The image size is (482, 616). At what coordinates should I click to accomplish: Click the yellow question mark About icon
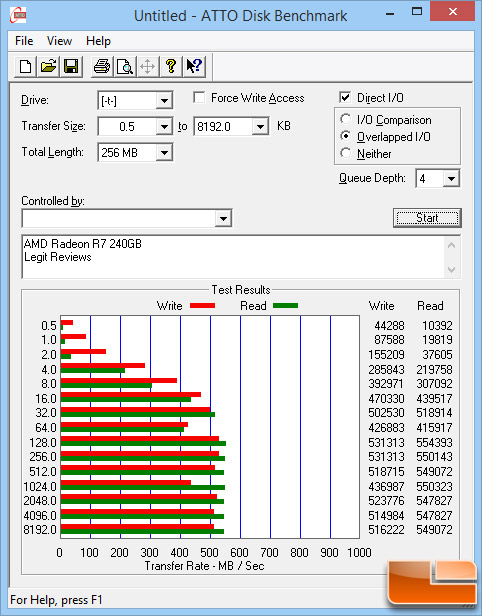tap(170, 66)
